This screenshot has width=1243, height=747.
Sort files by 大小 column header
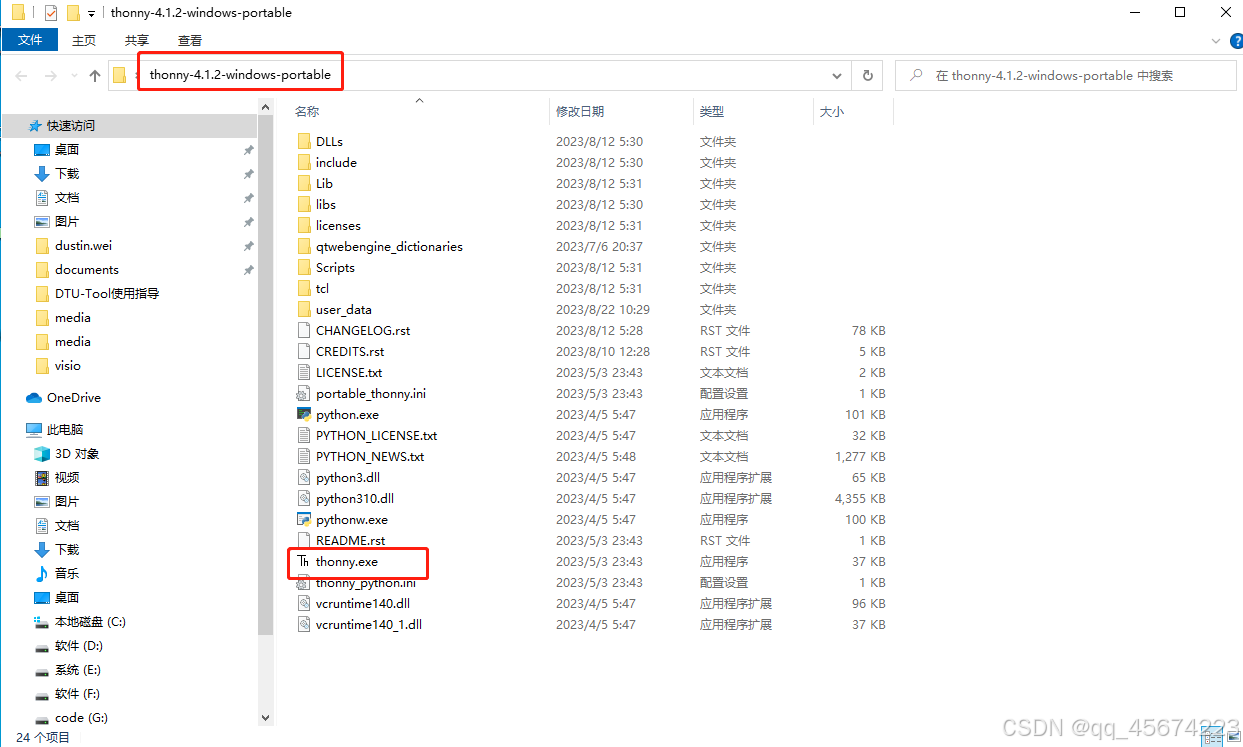832,111
